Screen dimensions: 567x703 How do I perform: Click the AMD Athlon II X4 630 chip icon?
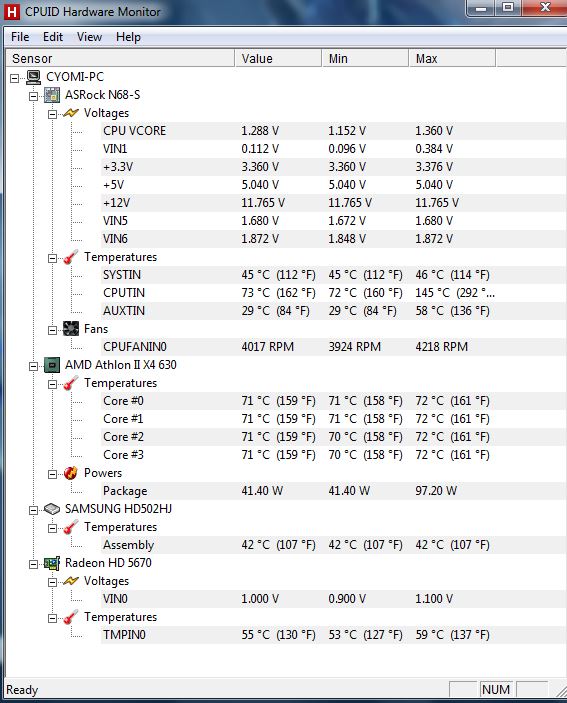tap(52, 365)
